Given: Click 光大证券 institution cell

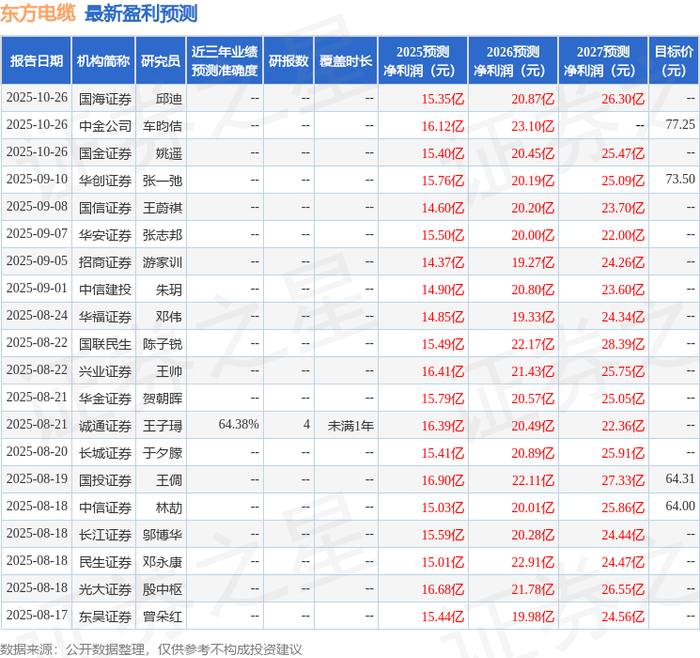Looking at the screenshot, I should (x=105, y=589).
